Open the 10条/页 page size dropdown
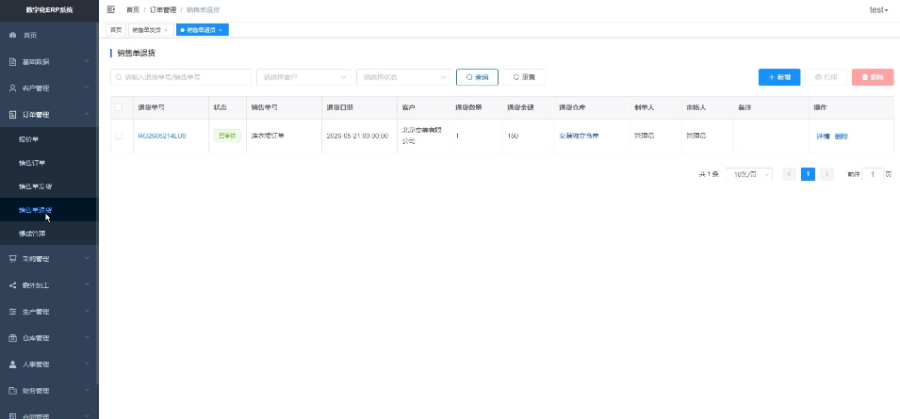 pos(749,174)
